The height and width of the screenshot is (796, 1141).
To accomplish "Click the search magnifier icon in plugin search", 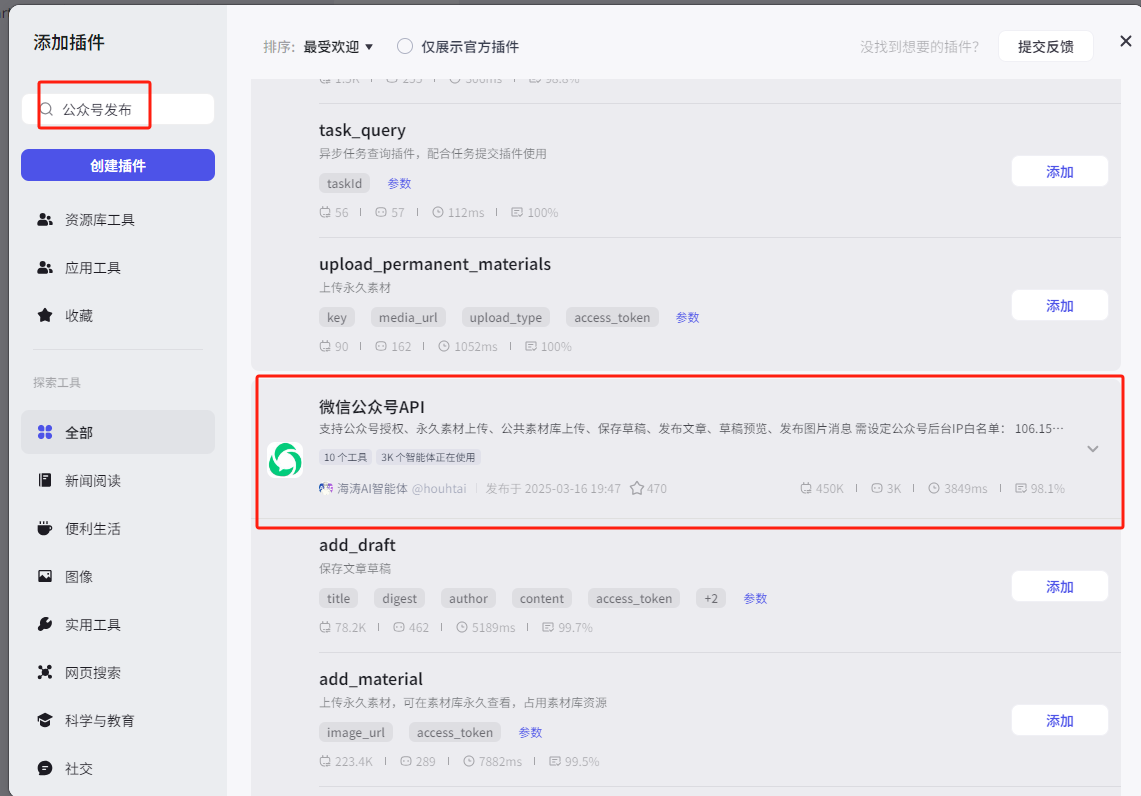I will click(47, 110).
